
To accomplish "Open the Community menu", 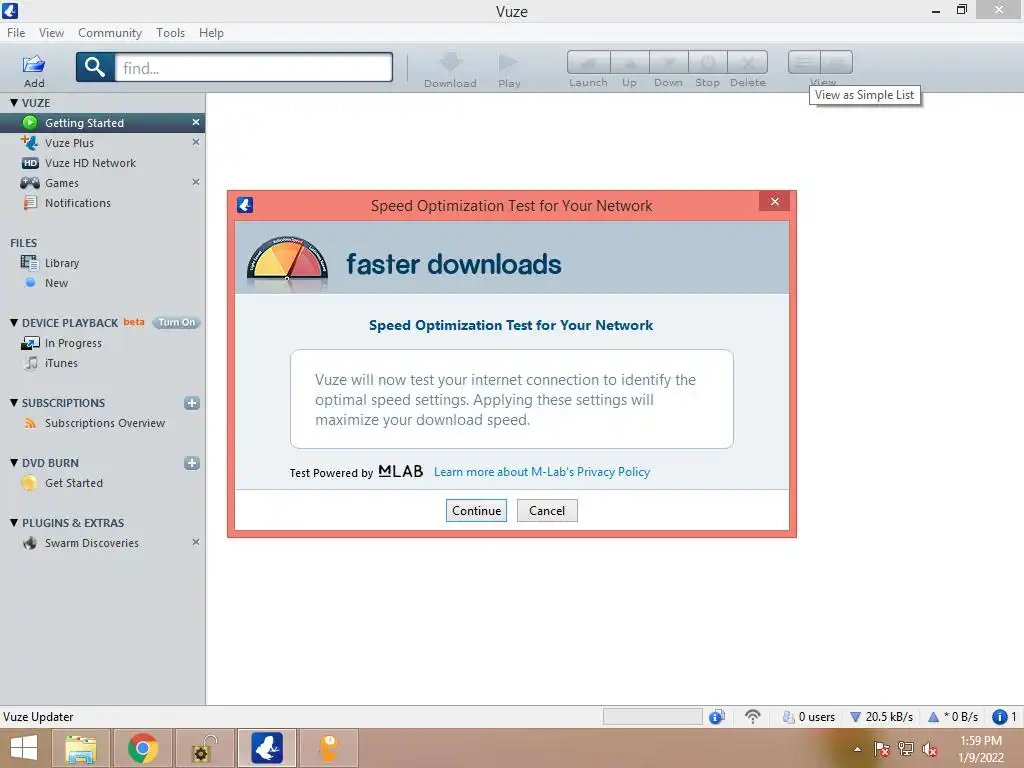I will tap(110, 33).
